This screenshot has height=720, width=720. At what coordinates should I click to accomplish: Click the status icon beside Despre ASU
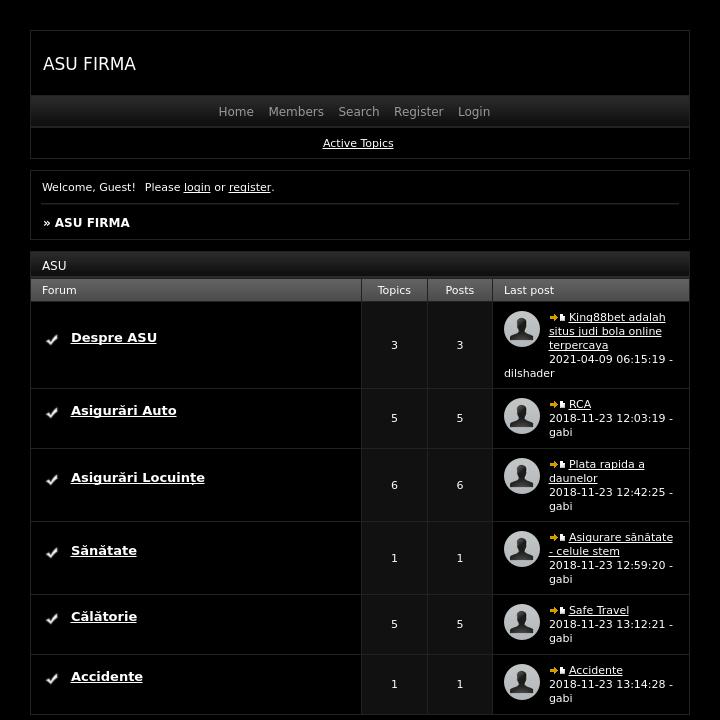52,340
